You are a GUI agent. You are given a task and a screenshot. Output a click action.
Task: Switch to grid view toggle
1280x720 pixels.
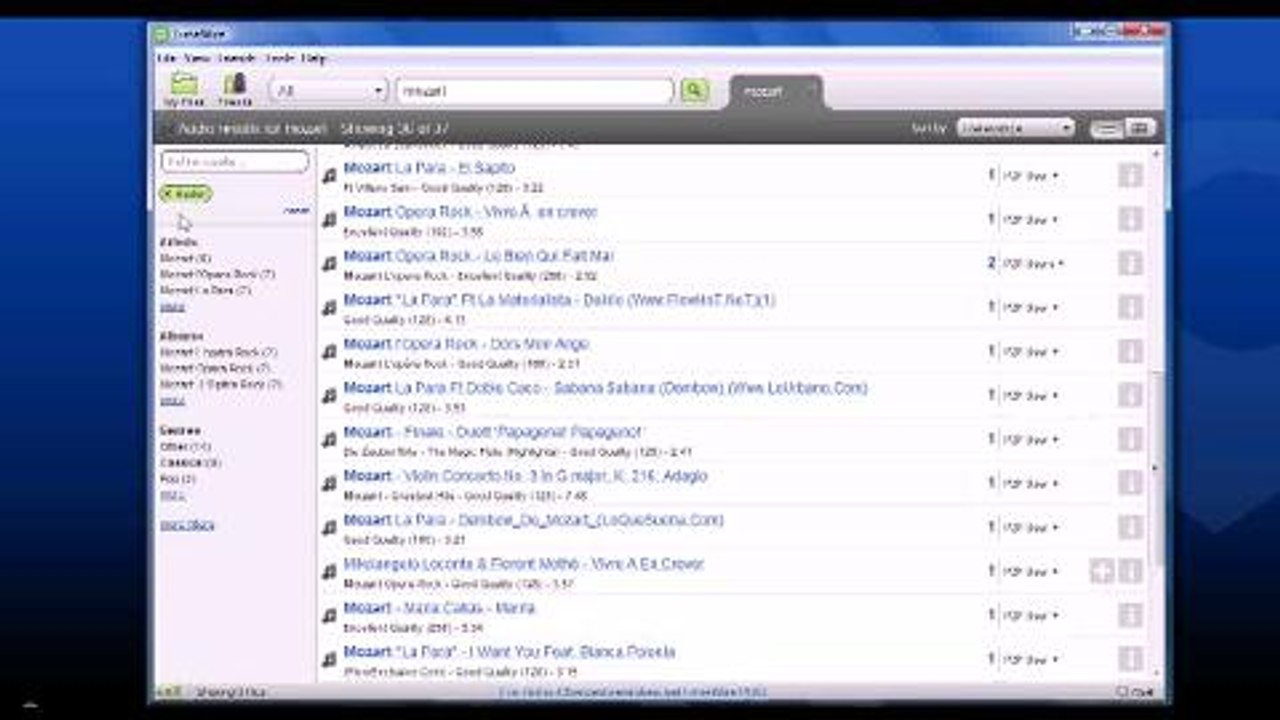coord(1138,128)
